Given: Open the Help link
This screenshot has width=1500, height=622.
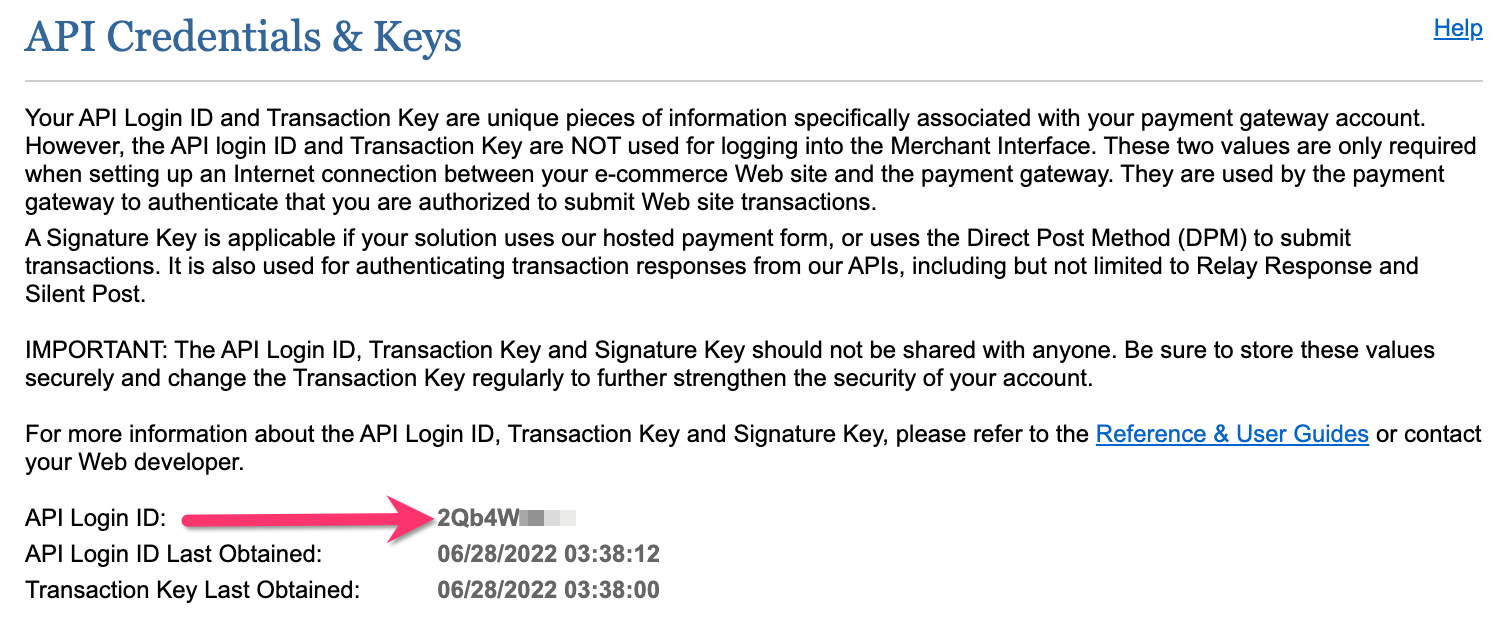Looking at the screenshot, I should (x=1457, y=28).
